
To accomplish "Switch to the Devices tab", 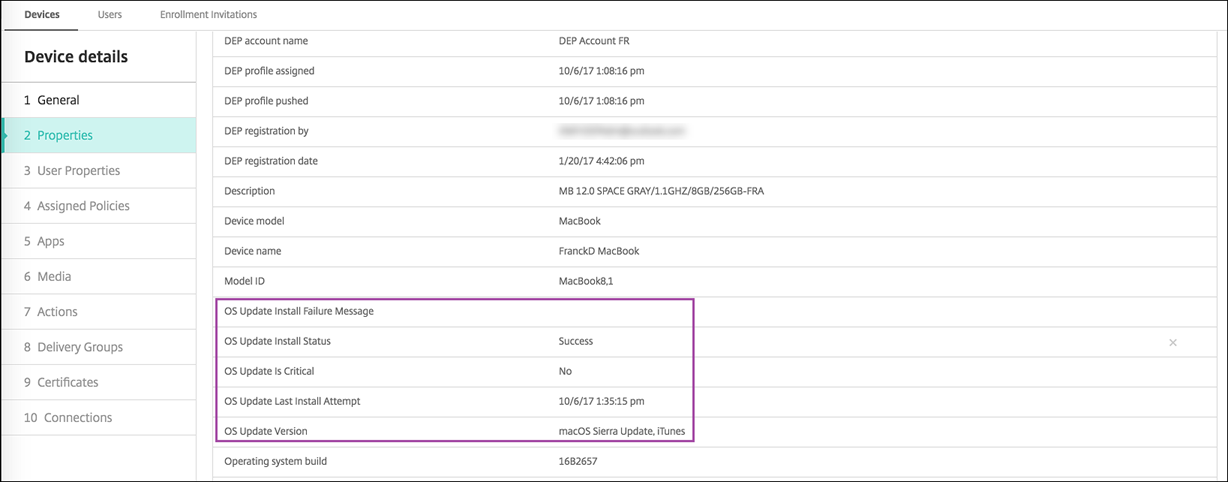I will point(41,15).
